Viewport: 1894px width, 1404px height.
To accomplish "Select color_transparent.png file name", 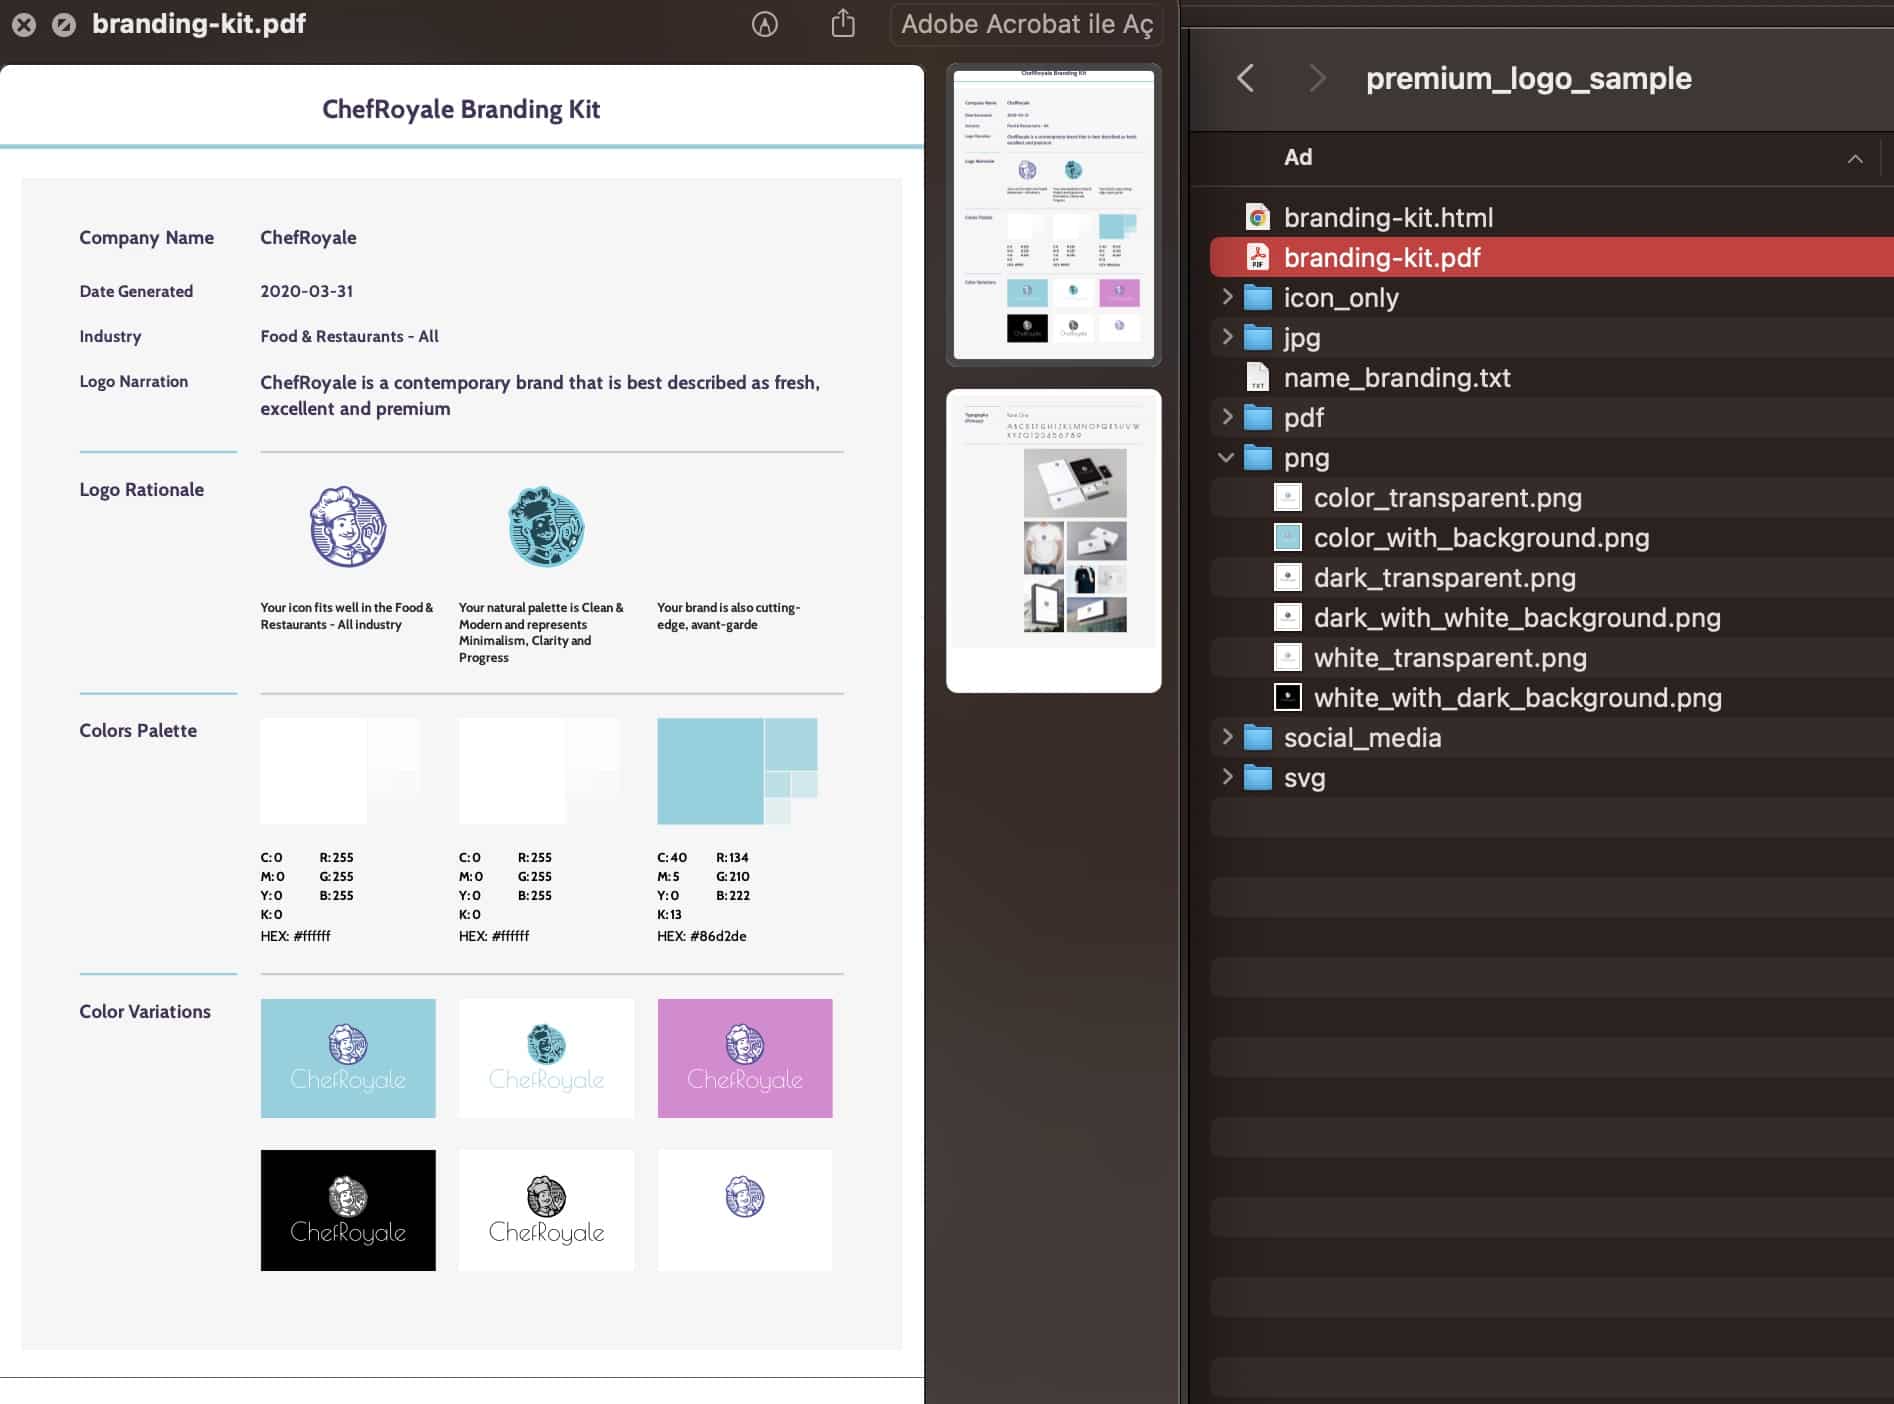I will pos(1448,497).
